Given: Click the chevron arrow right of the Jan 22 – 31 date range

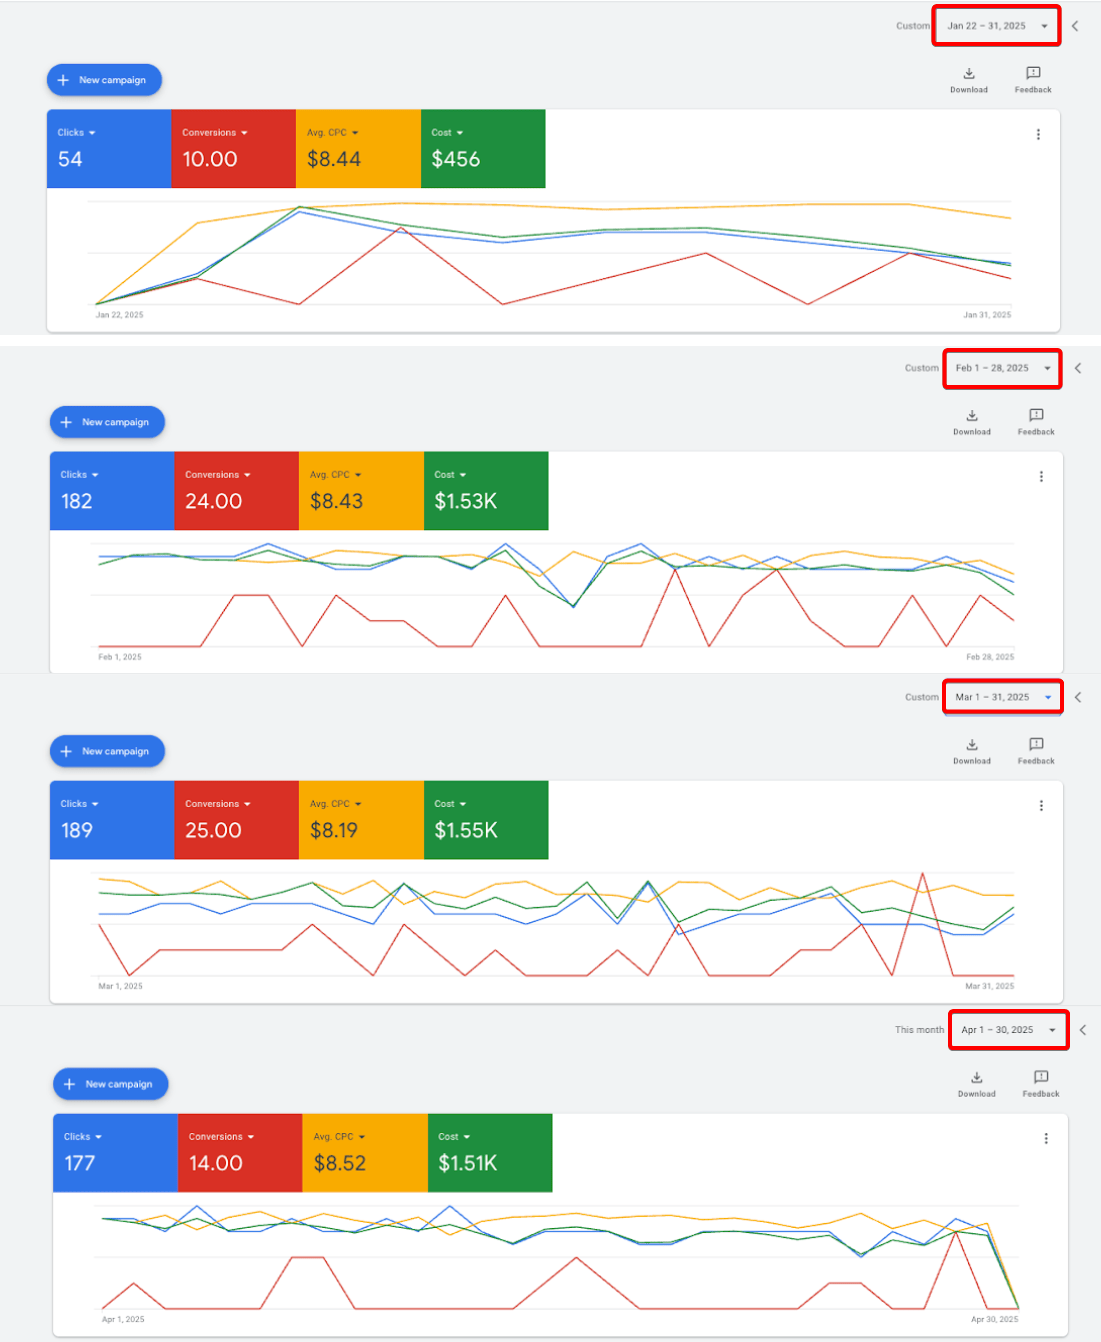Looking at the screenshot, I should coord(1075,26).
